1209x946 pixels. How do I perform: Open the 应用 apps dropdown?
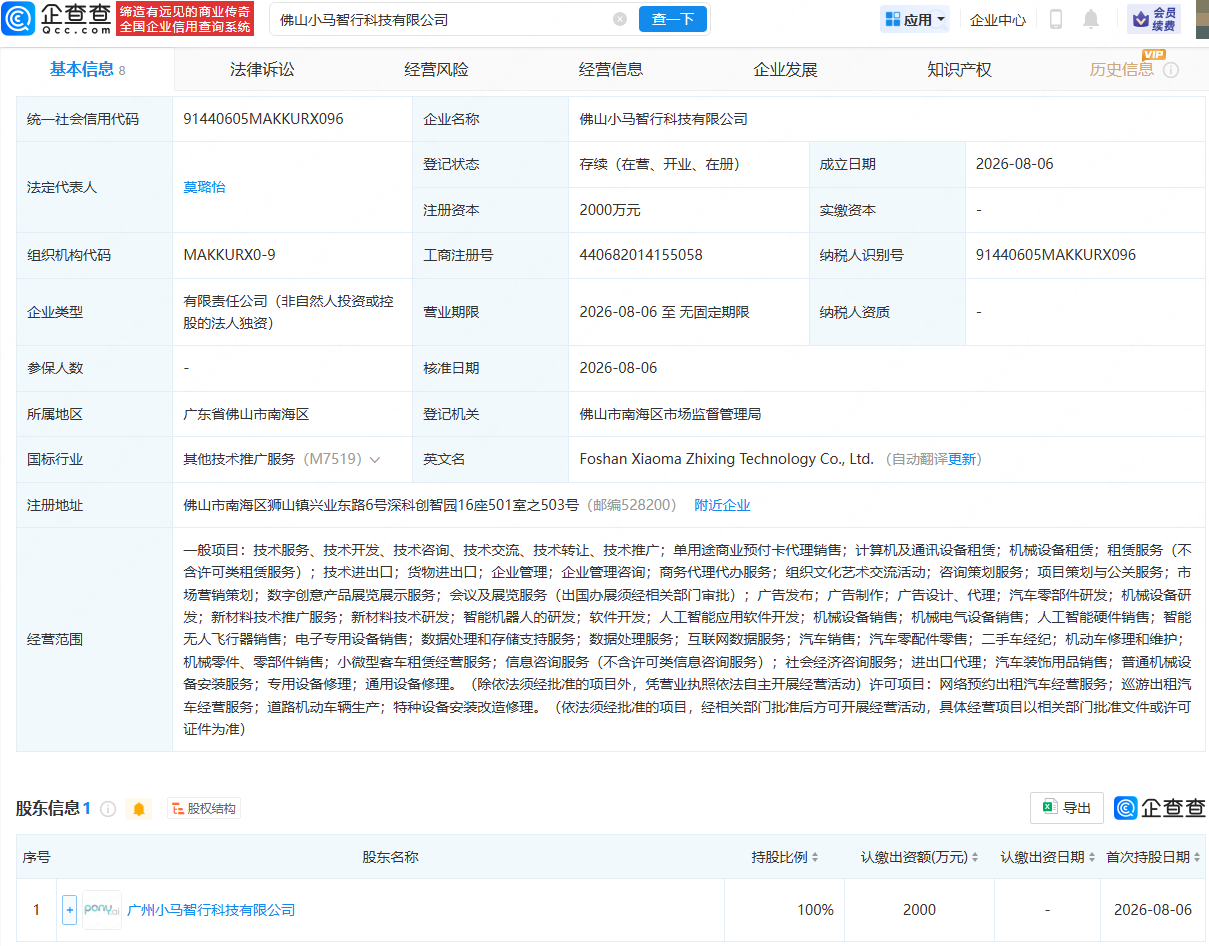(x=915, y=19)
